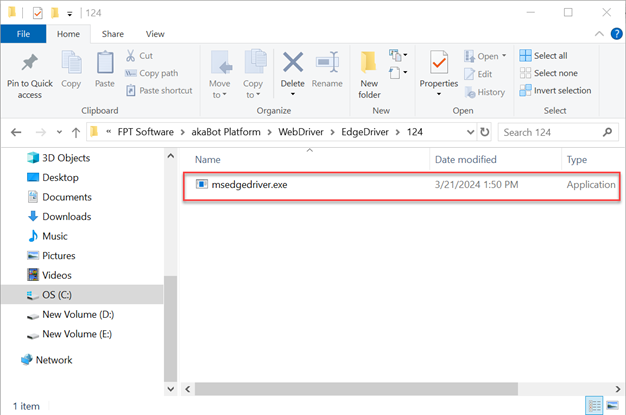Image resolution: width=626 pixels, height=415 pixels.
Task: Select the Home ribbon tab
Action: coord(68,34)
